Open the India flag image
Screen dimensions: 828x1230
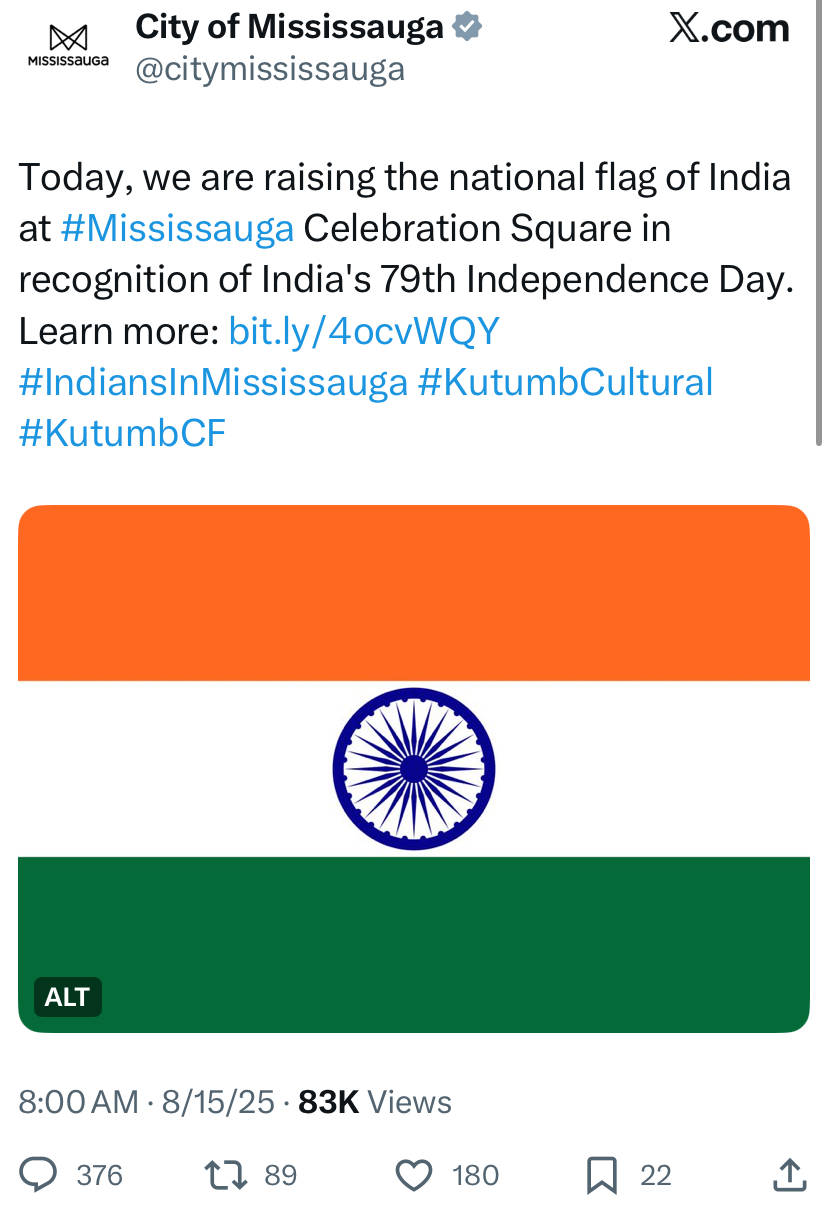414,769
